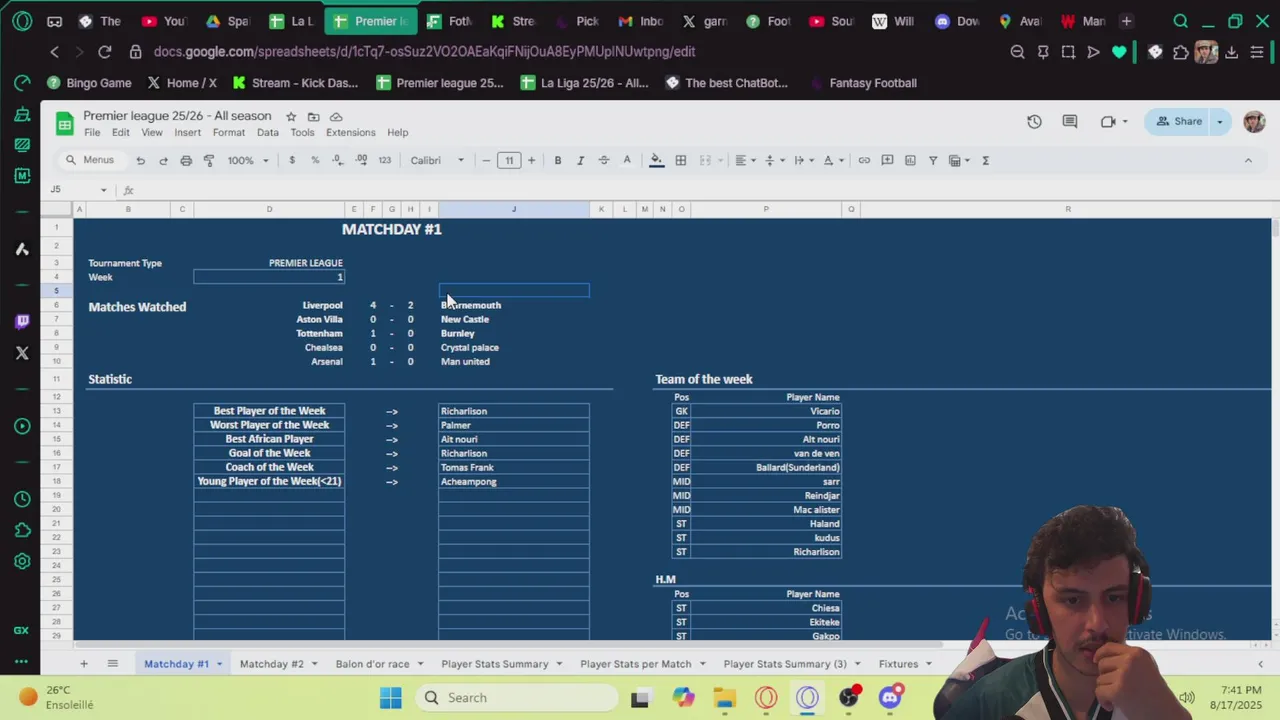This screenshot has height=720, width=1280.
Task: Star the Premier league spreadsheet
Action: [291, 117]
